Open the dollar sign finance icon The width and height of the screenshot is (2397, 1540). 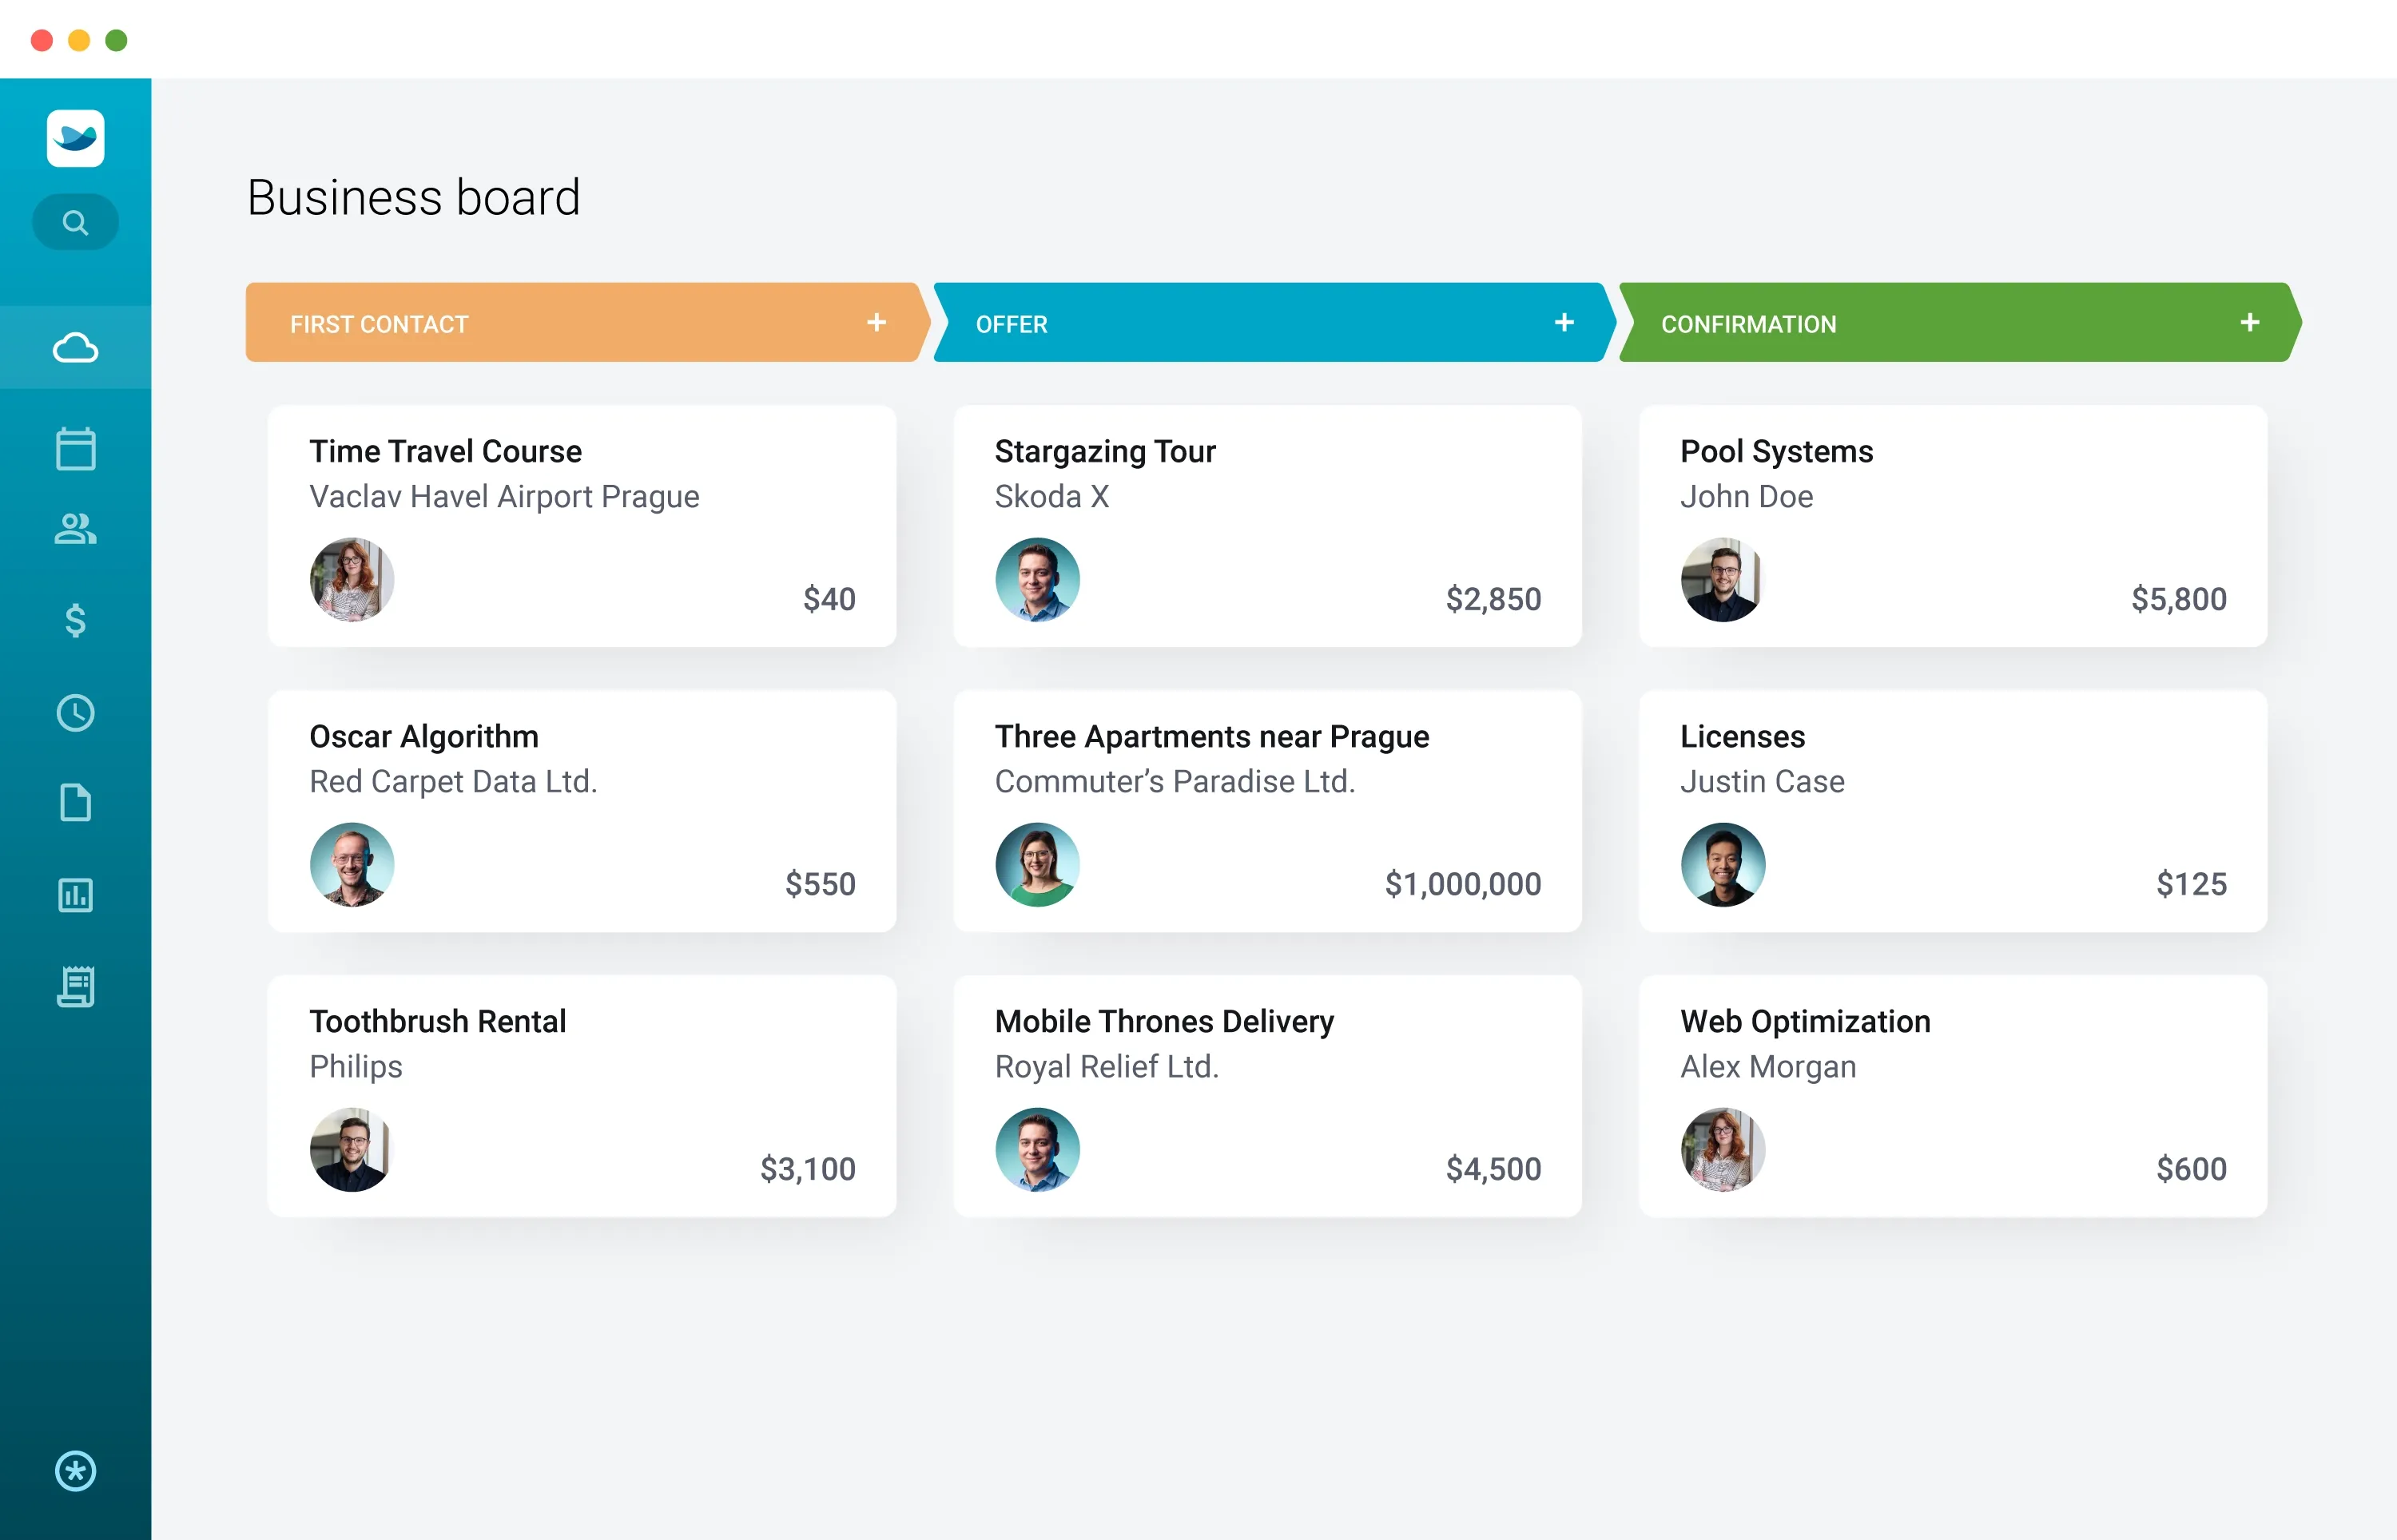(x=75, y=620)
